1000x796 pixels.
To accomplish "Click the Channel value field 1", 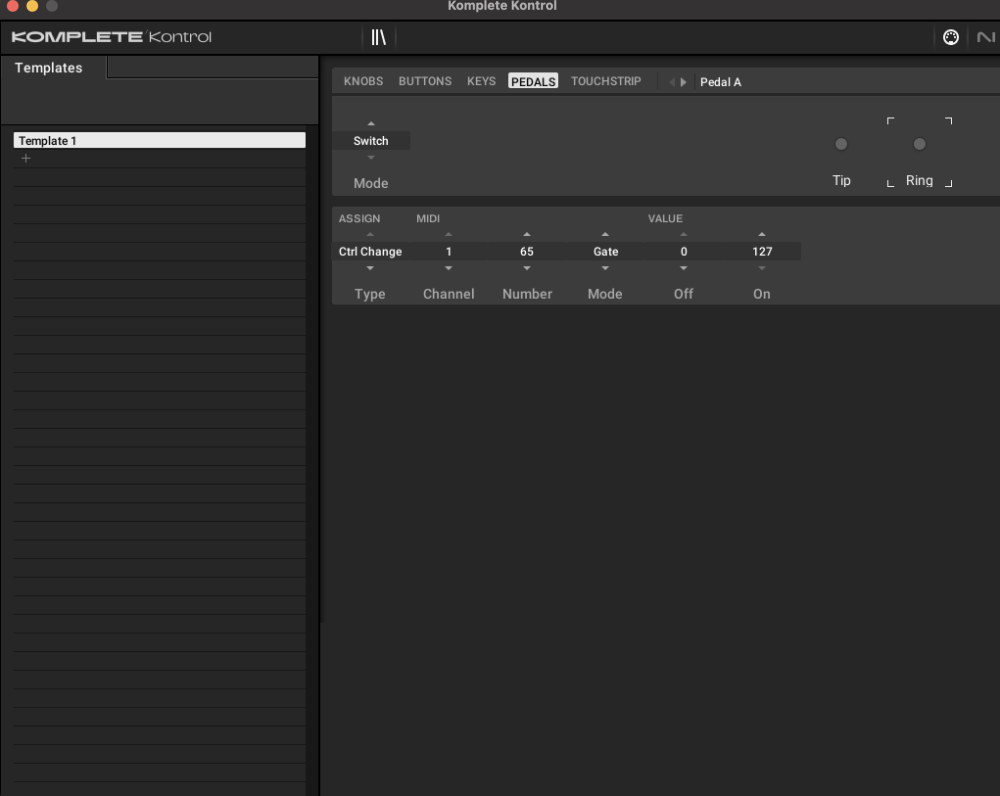I will point(448,251).
